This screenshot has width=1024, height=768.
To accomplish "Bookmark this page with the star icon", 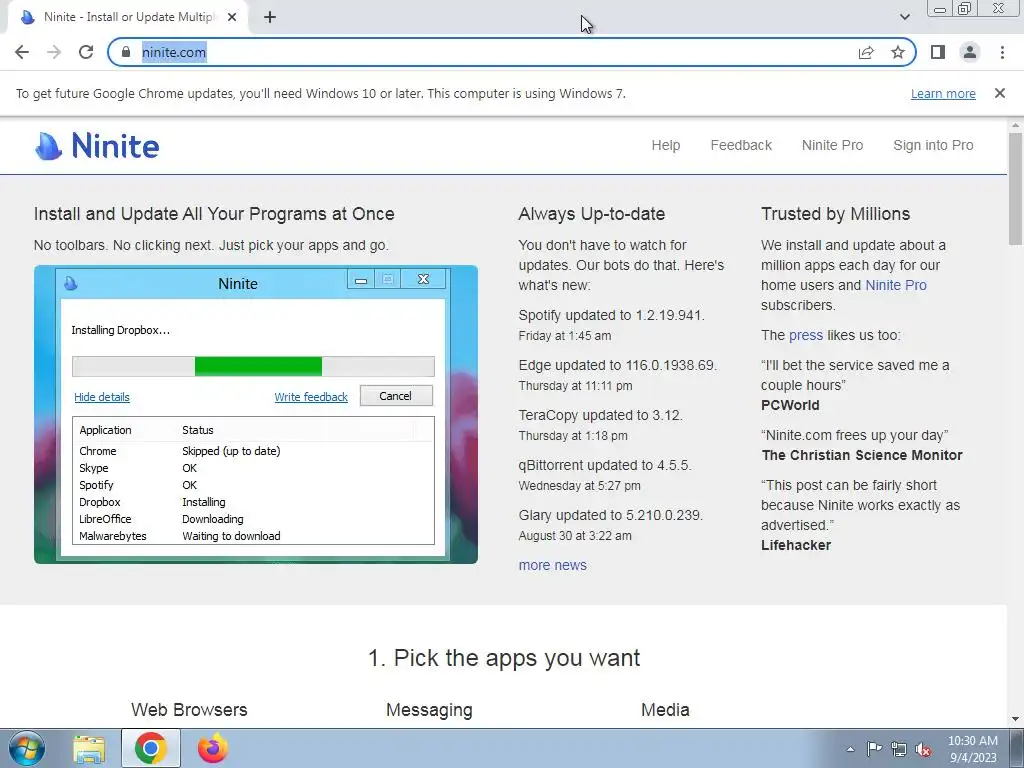I will tap(898, 52).
